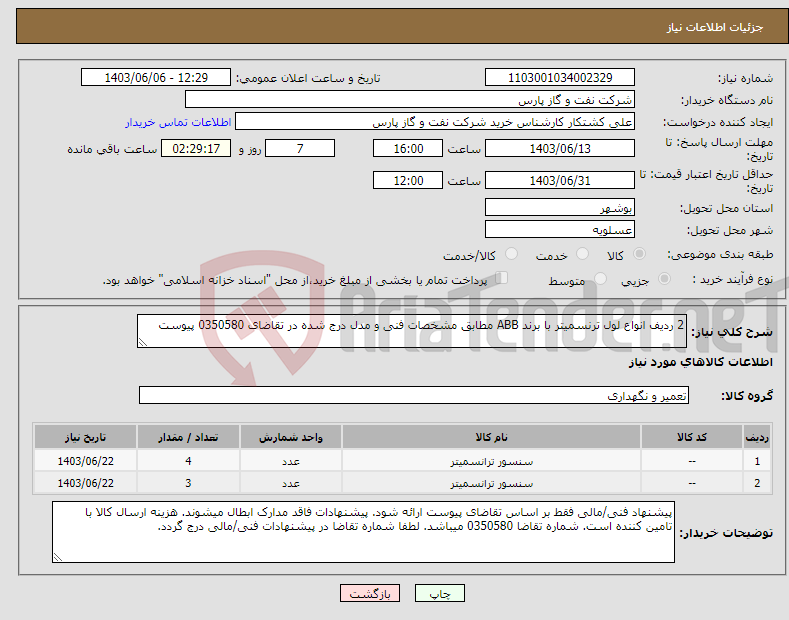Click the city field عسلویه
Image resolution: width=789 pixels, height=620 pixels.
point(560,229)
